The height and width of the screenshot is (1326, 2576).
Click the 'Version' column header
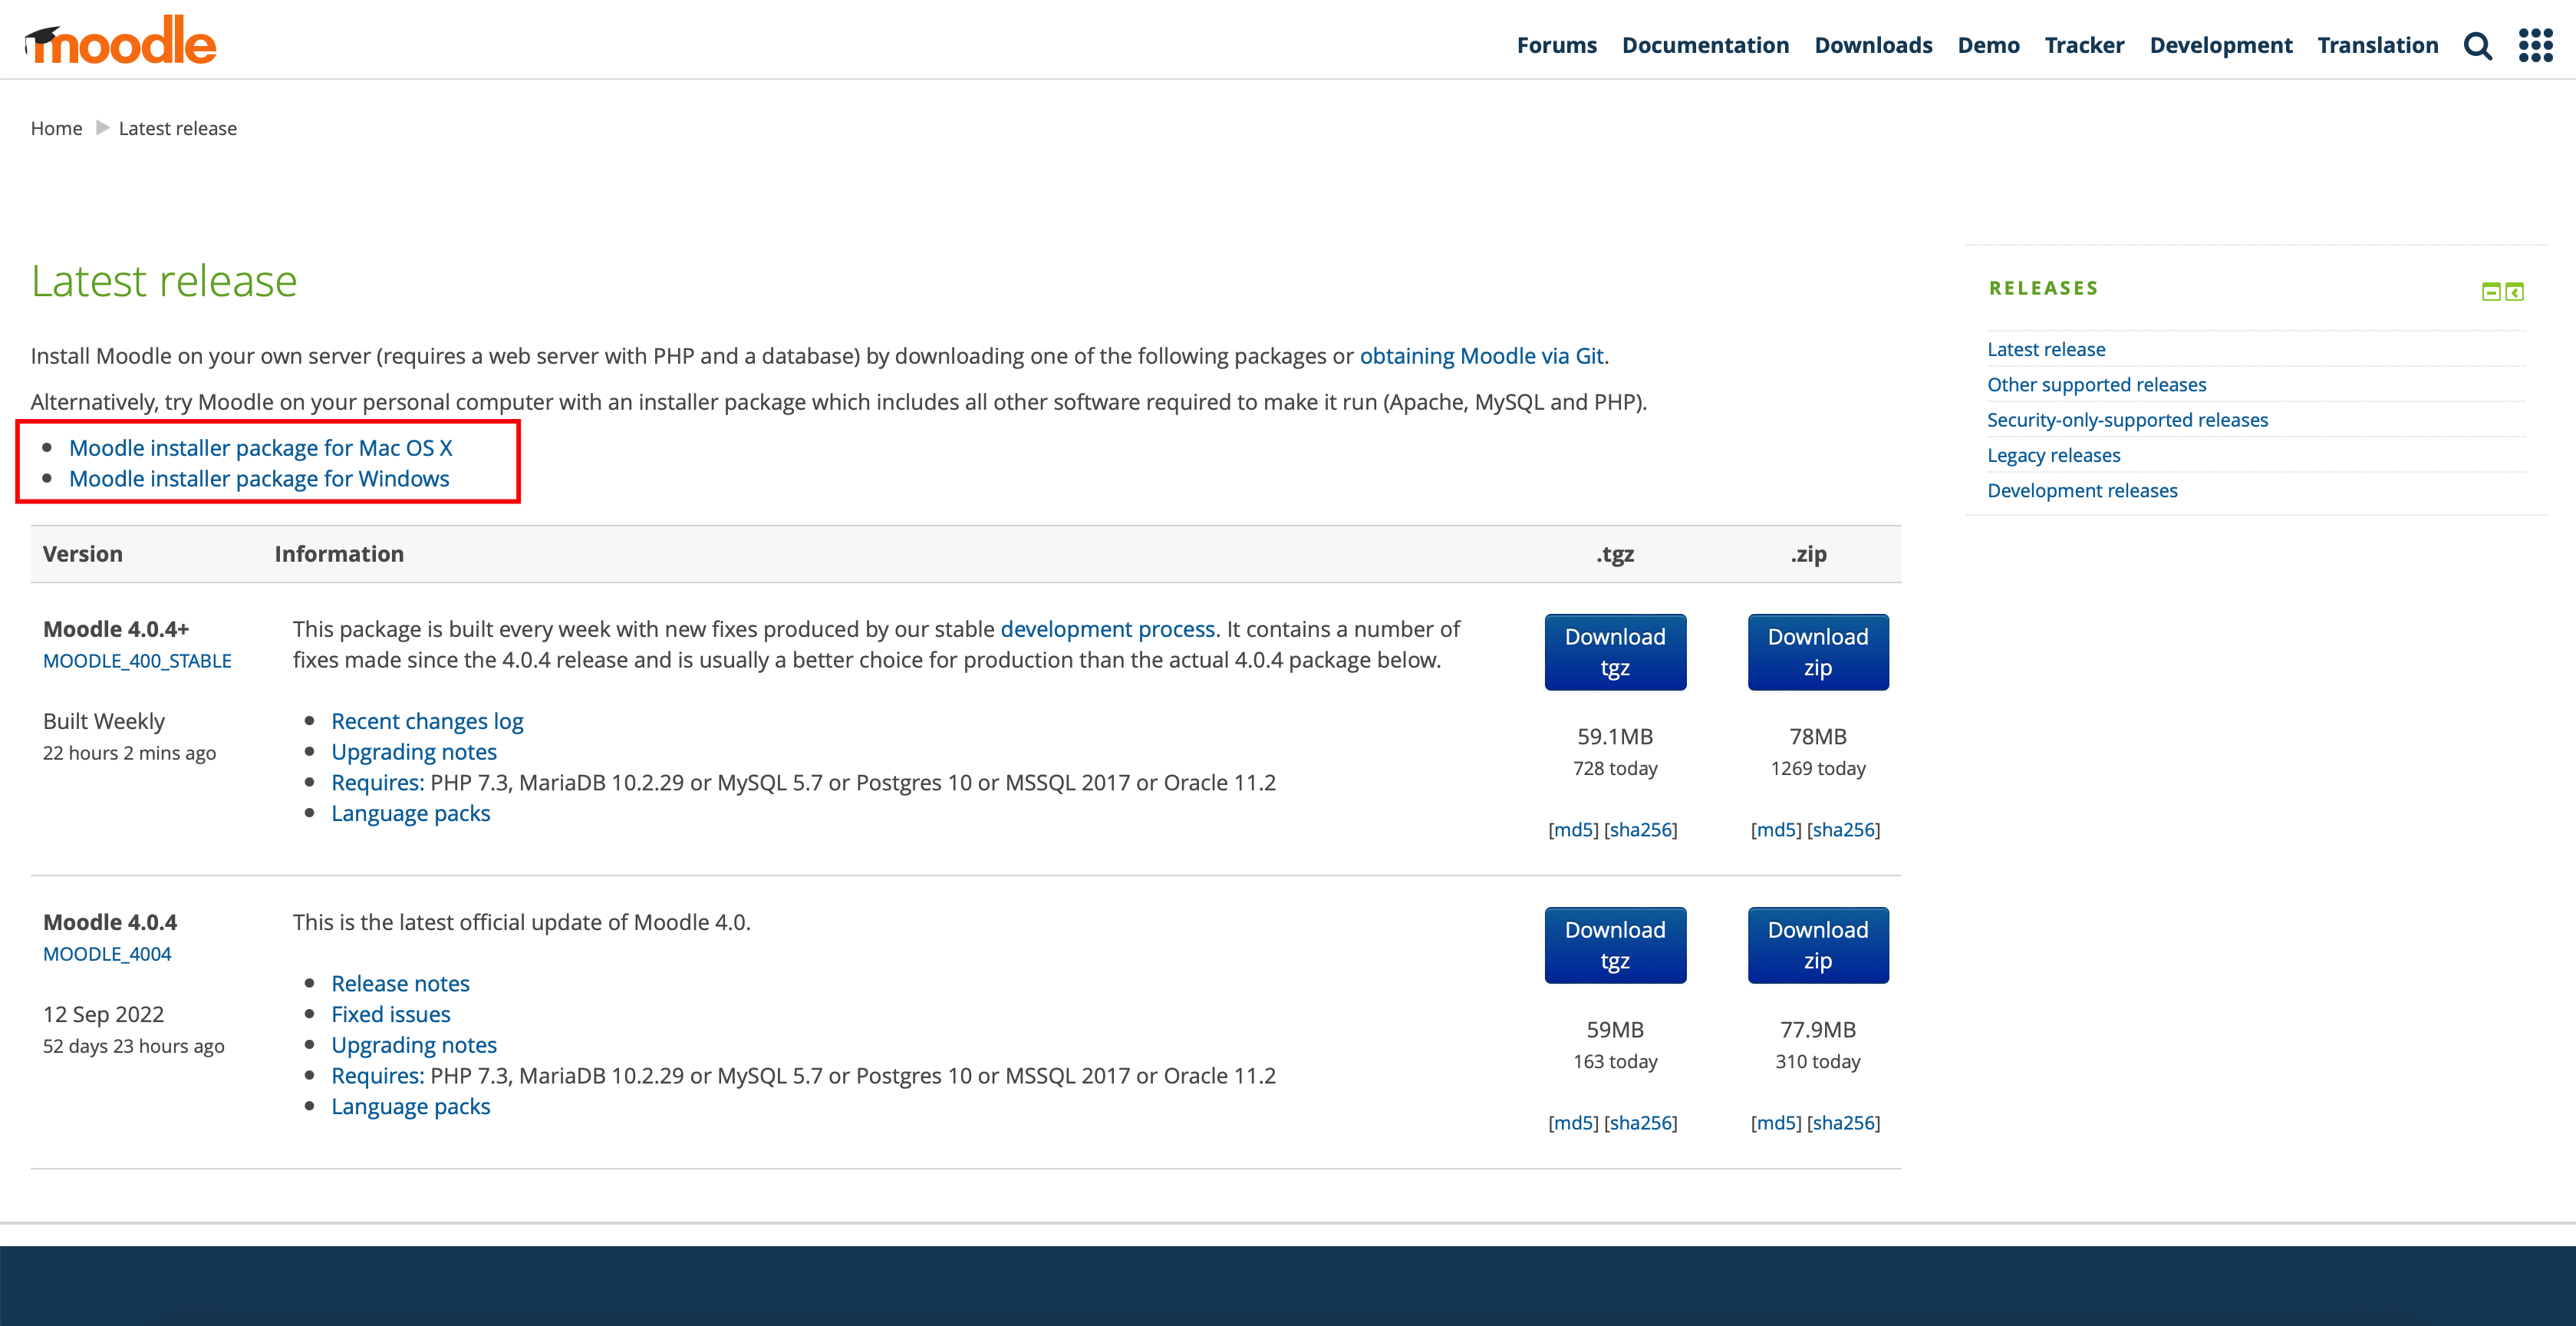click(83, 554)
